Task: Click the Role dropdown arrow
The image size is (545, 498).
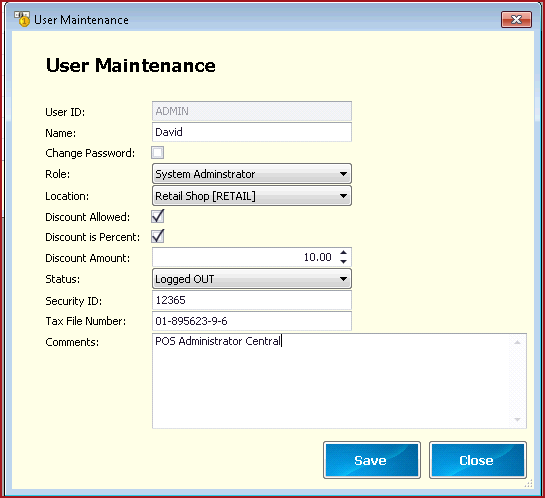Action: (343, 174)
